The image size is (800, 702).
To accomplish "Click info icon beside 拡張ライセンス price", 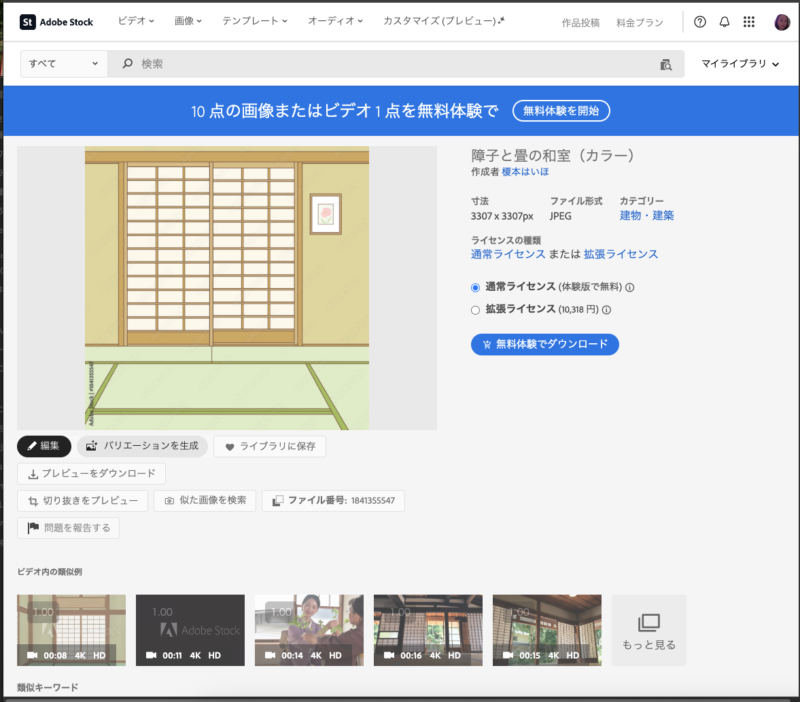I will 606,310.
